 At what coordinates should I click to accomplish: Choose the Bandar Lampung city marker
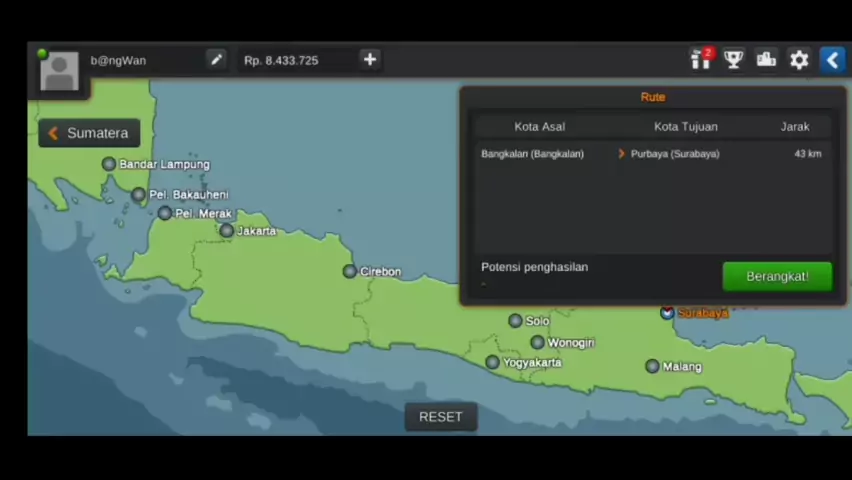coord(109,164)
